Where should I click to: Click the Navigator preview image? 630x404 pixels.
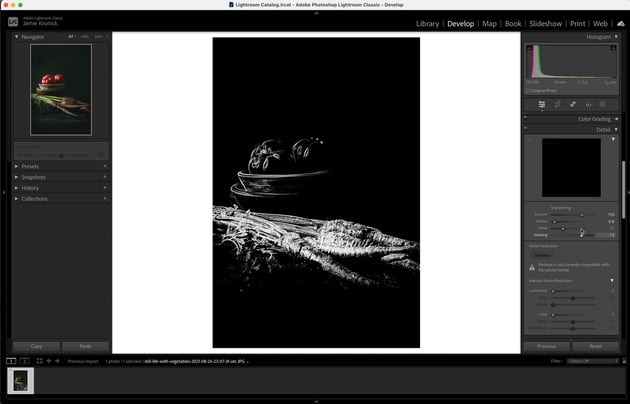pos(61,90)
